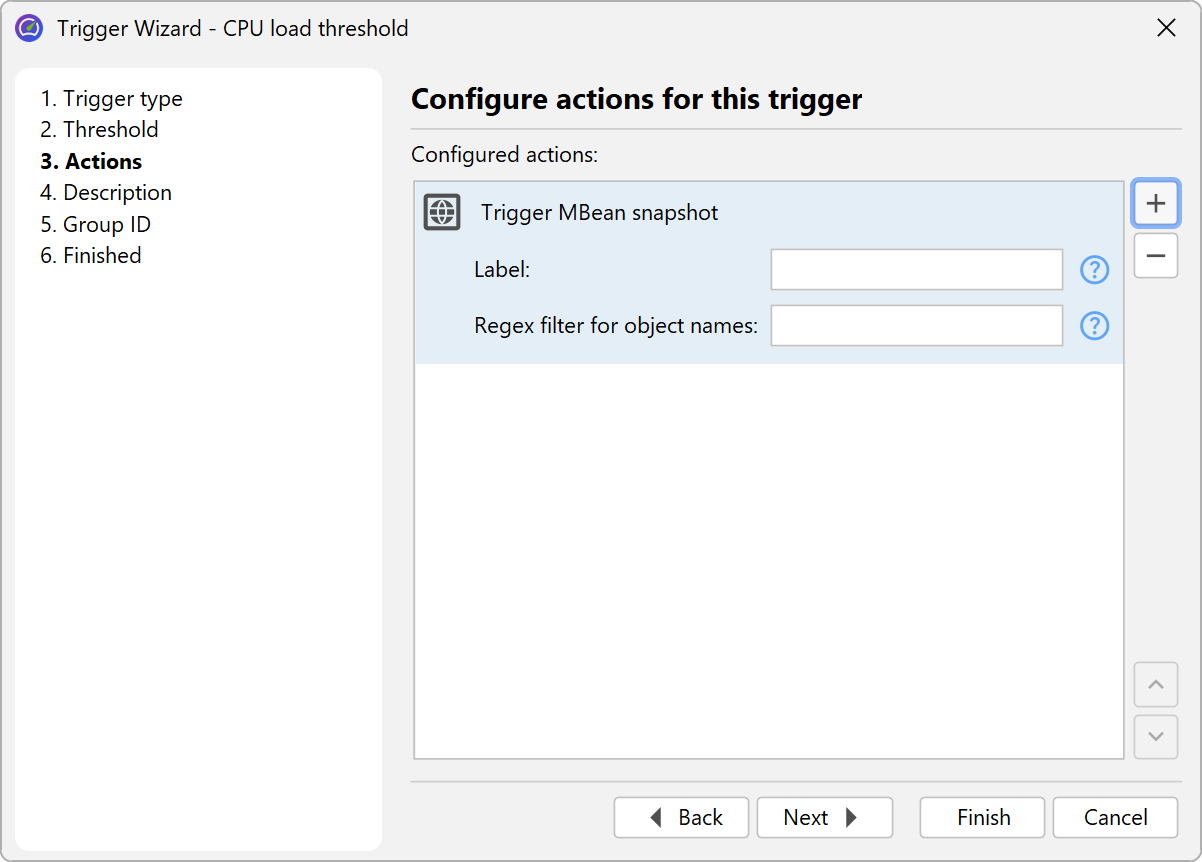Click the Finish button

coord(982,818)
